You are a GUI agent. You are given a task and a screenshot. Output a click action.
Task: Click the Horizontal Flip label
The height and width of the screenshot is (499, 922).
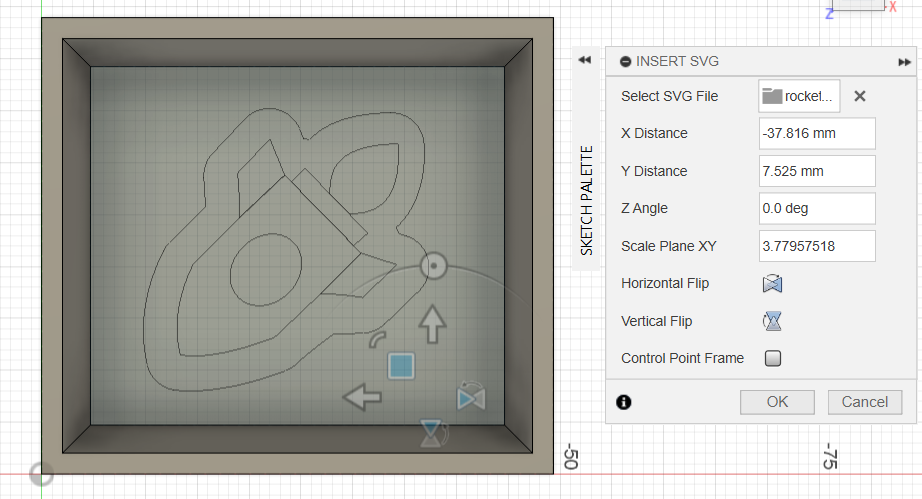[665, 283]
